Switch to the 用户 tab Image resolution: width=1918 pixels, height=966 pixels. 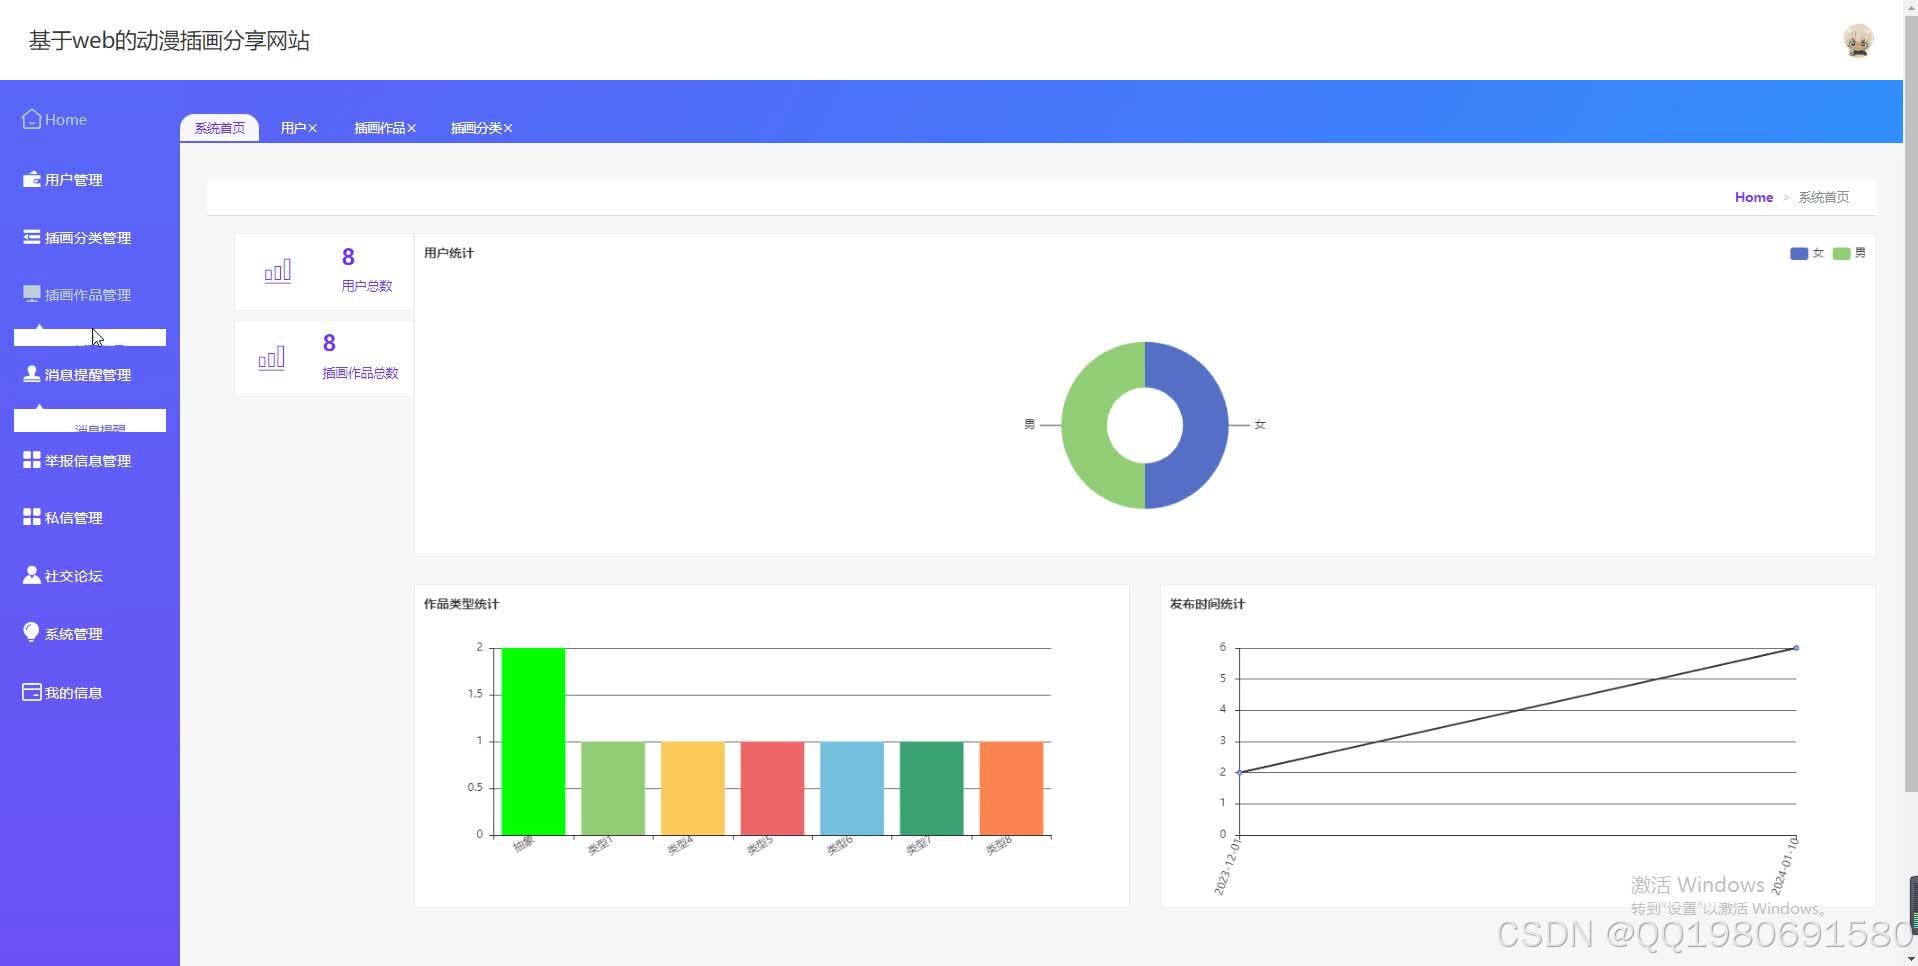click(x=293, y=128)
